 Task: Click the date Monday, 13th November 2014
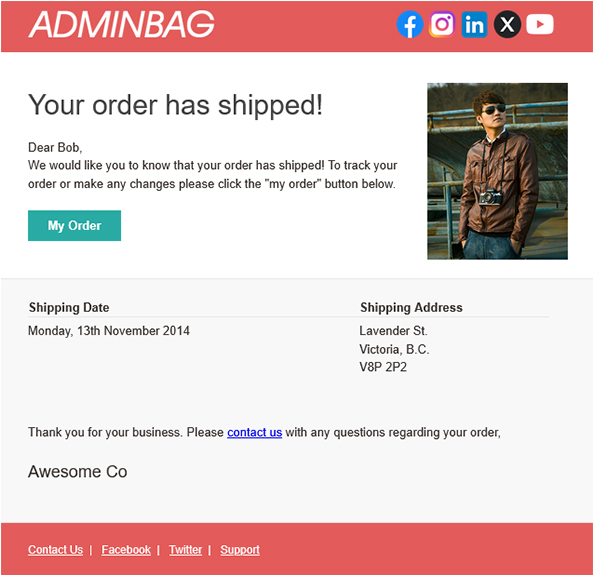point(109,331)
